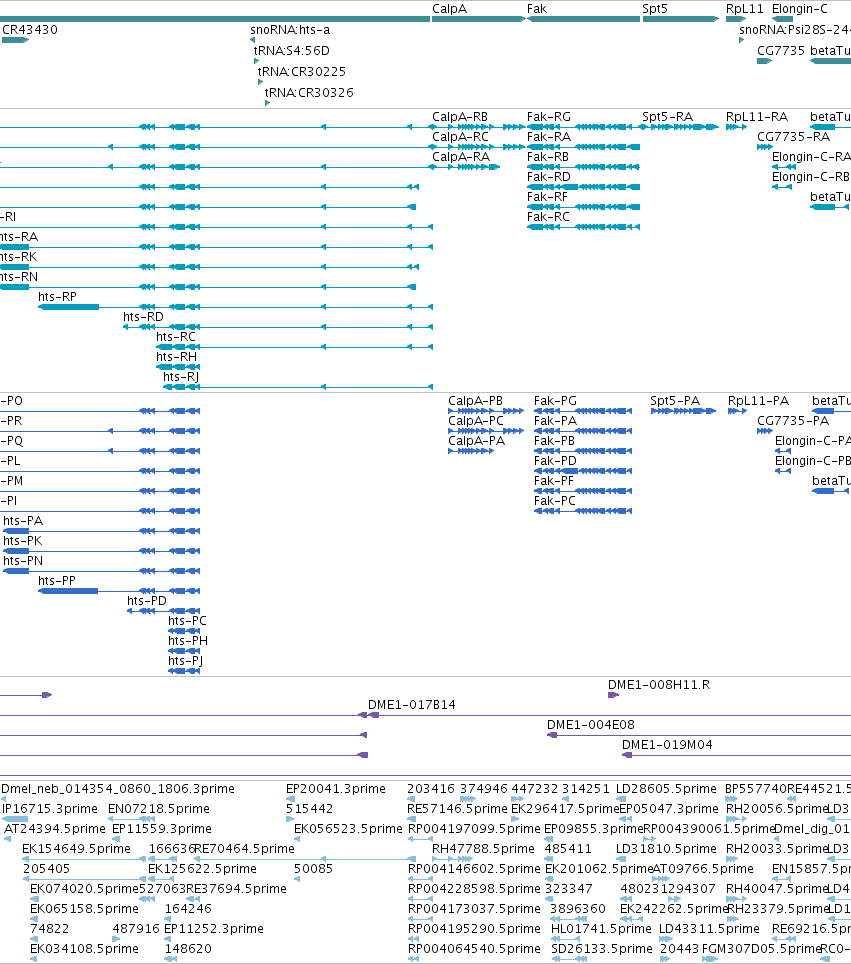The width and height of the screenshot is (851, 964).
Task: Click the hts-PC protein label
Action: (188, 620)
